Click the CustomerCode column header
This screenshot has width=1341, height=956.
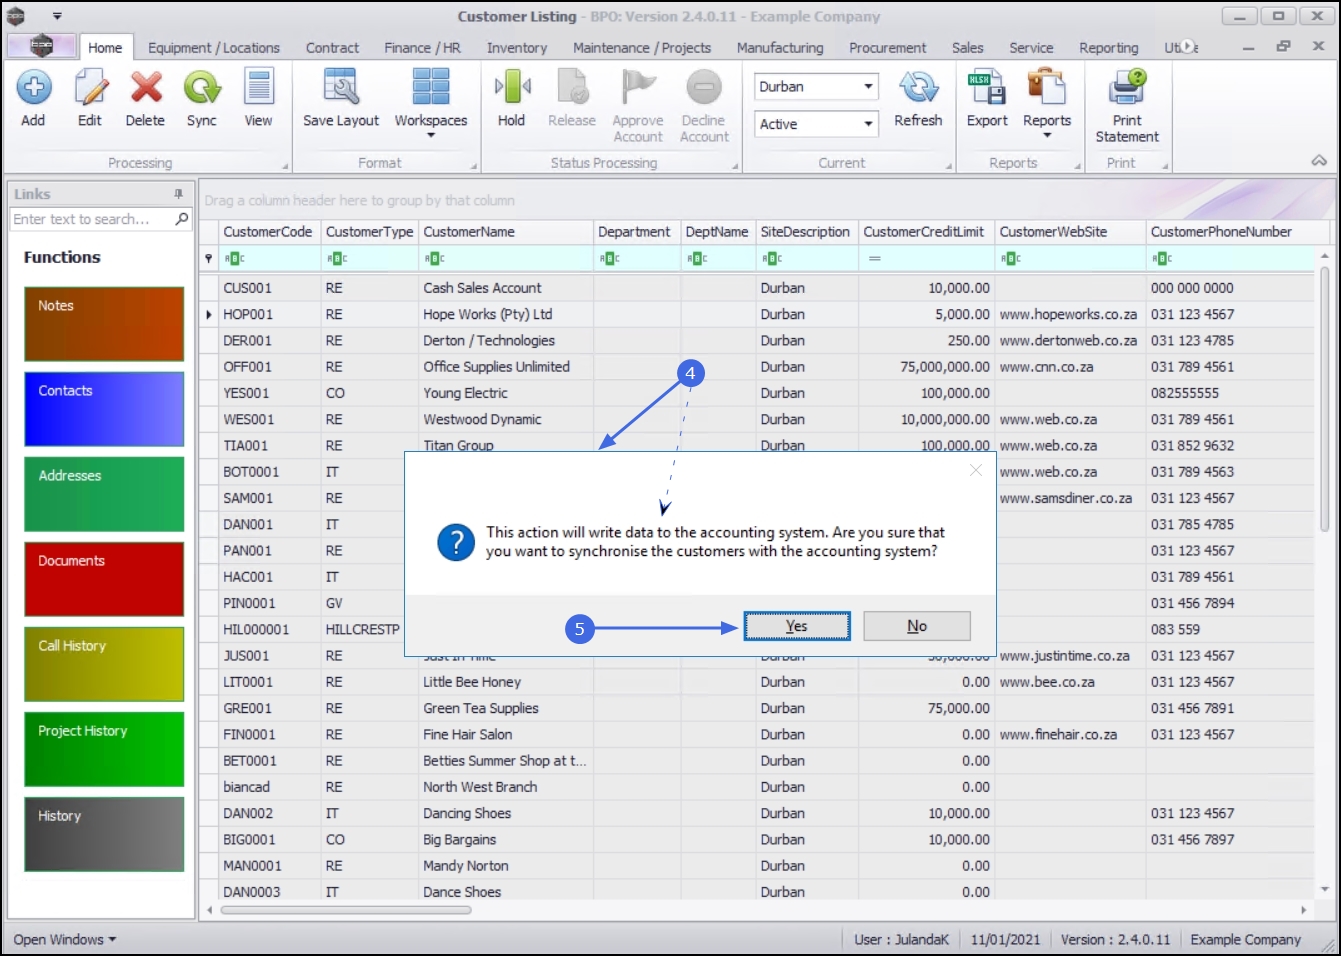pos(269,232)
